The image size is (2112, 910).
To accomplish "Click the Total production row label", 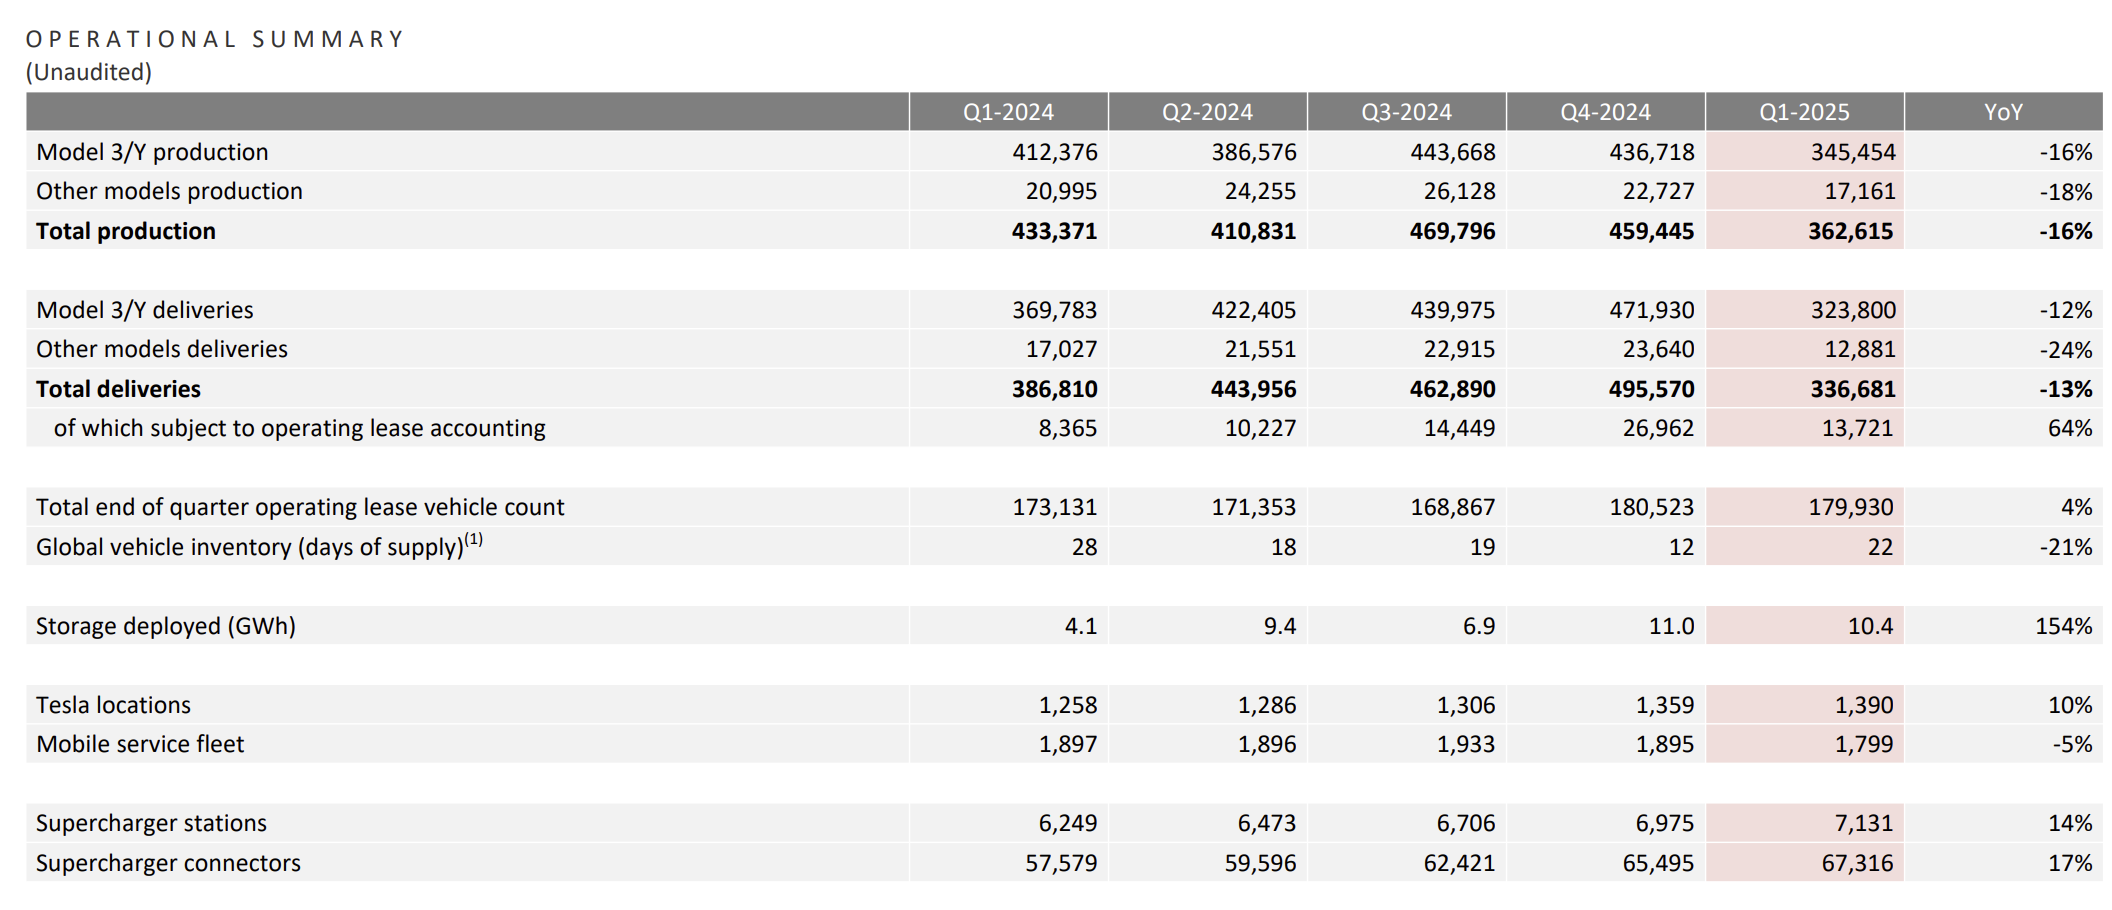I will tap(126, 231).
